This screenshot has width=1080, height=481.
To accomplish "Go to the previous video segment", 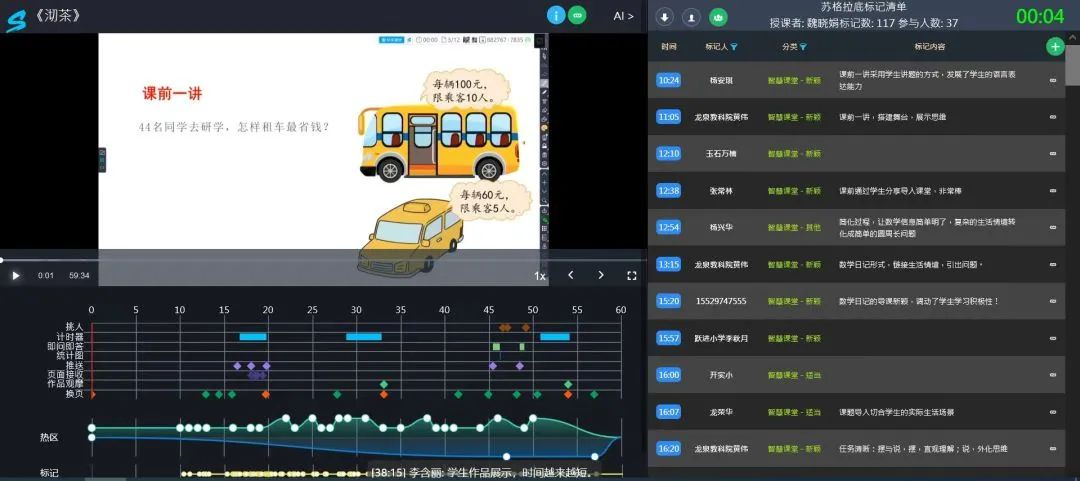I will tap(571, 275).
